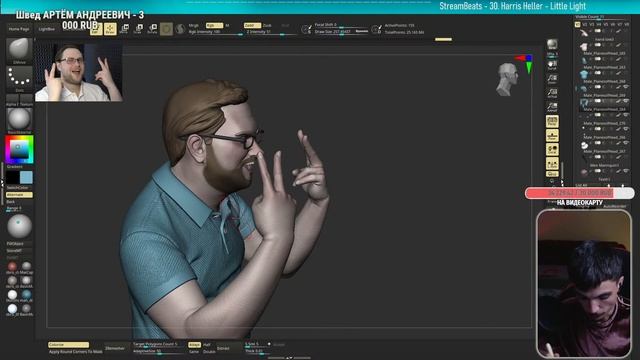Toggle visibility eye of Male_FlannonHead_266

[x=626, y=129]
